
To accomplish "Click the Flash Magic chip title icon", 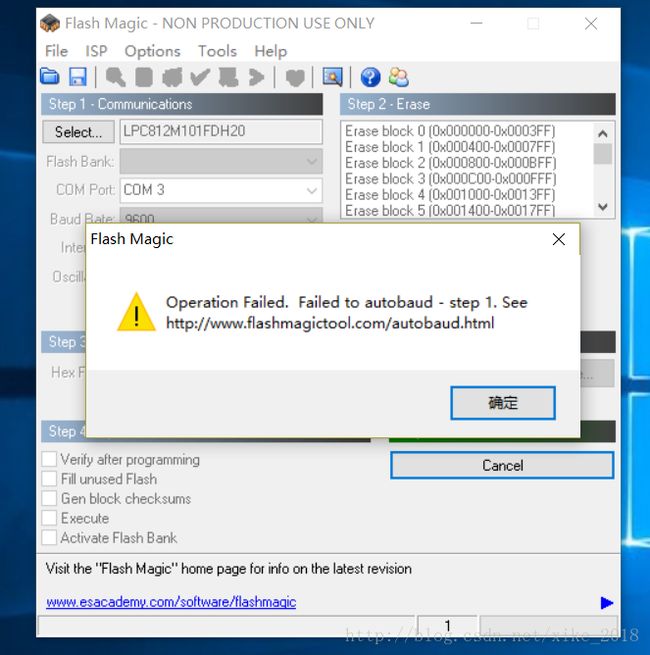I will point(50,23).
